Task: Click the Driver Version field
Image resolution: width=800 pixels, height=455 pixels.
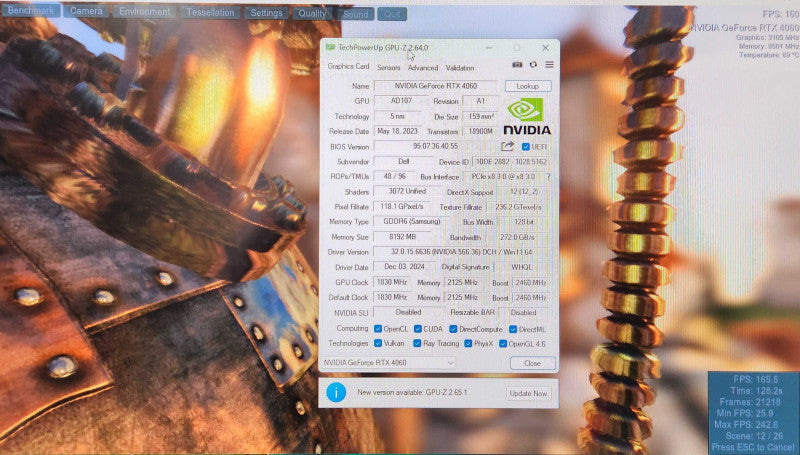Action: (461, 252)
